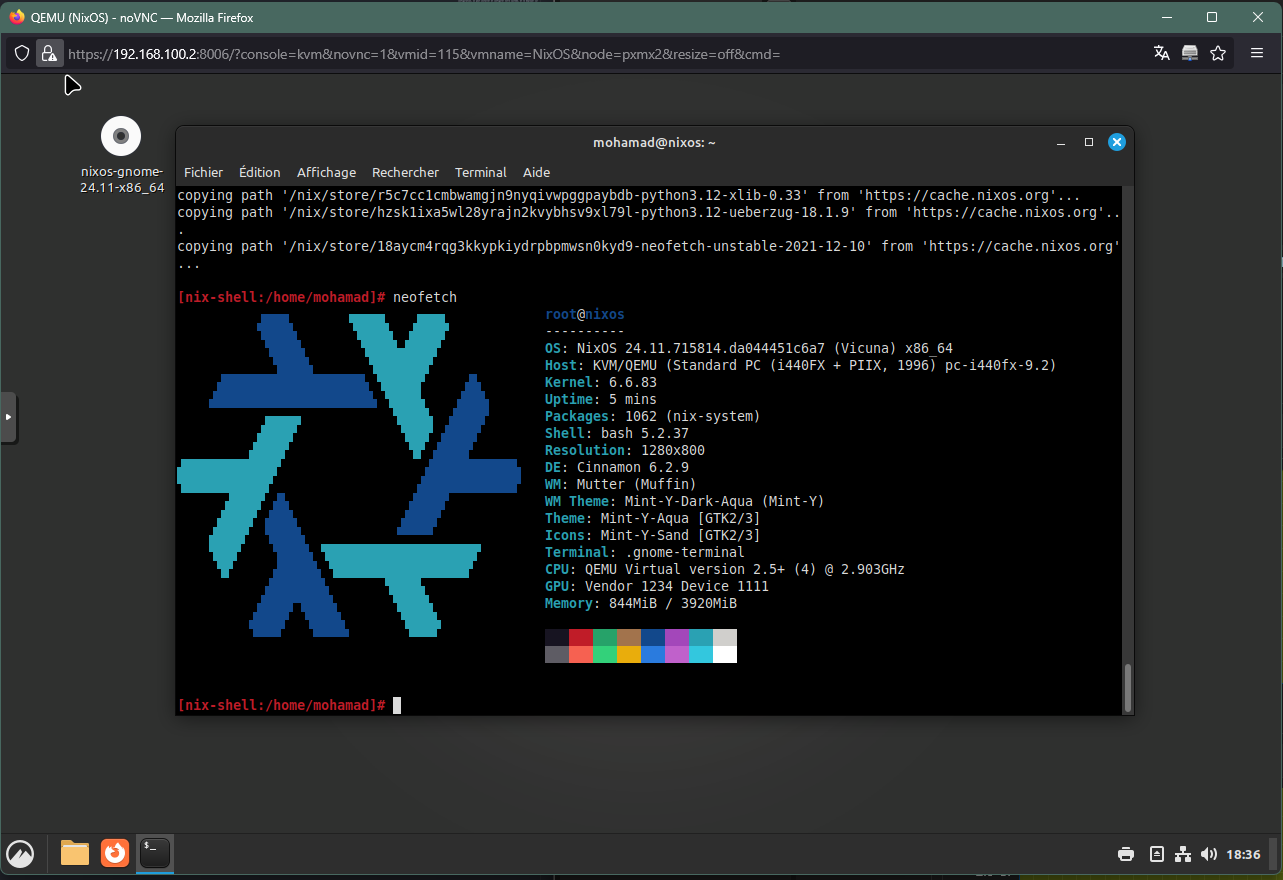Launch Firefox from the Cinnamon panel
1283x880 pixels.
tap(115, 853)
